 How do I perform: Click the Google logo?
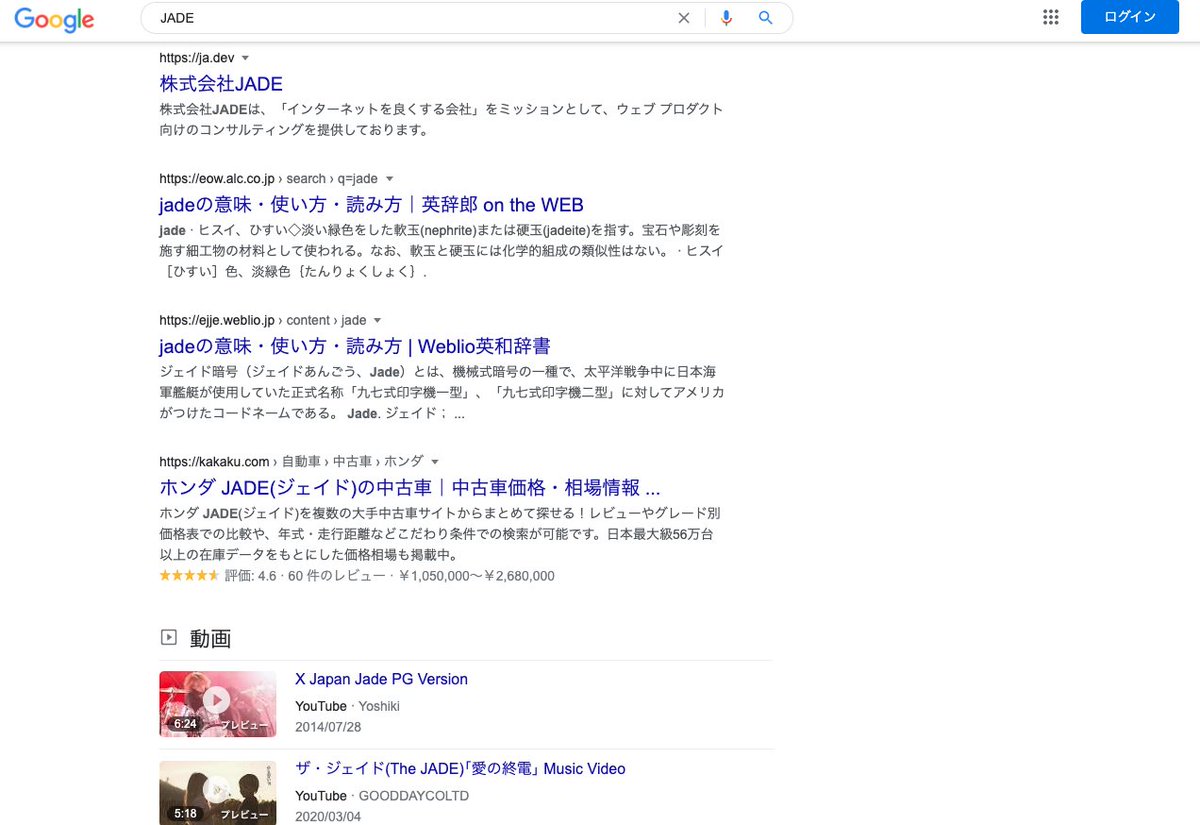pos(53,19)
